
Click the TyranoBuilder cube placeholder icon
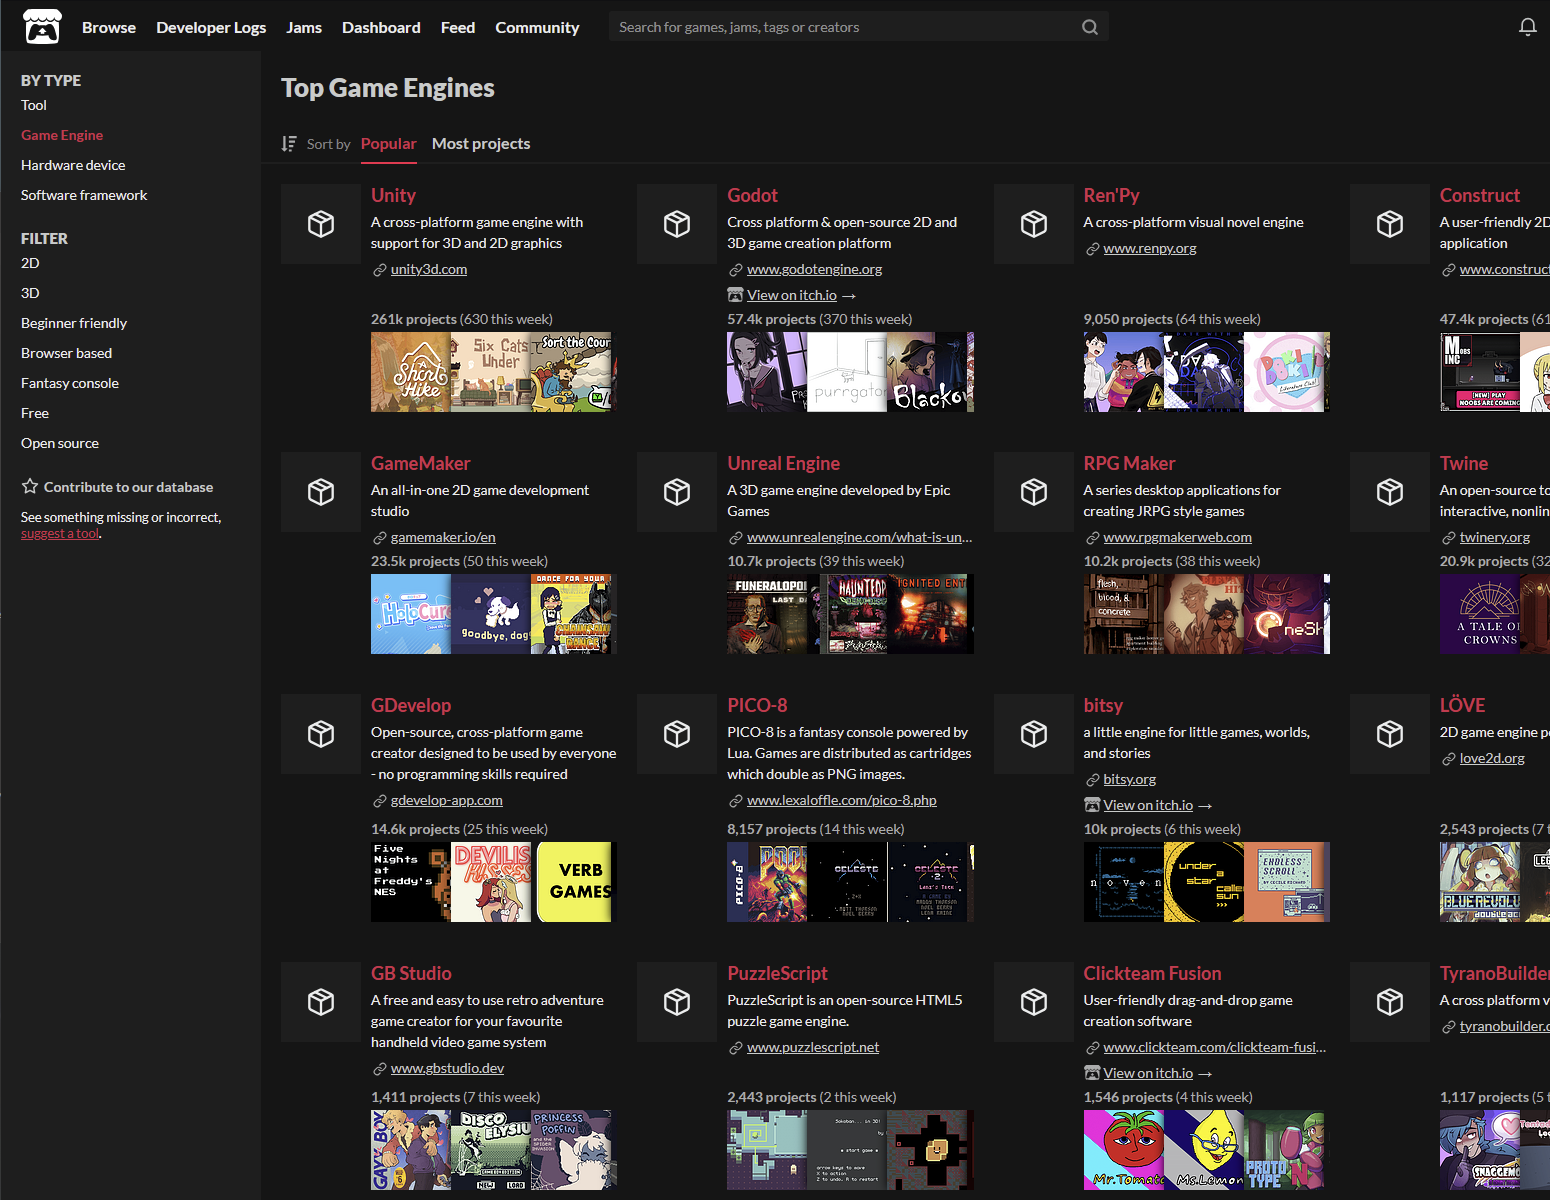point(1390,1002)
